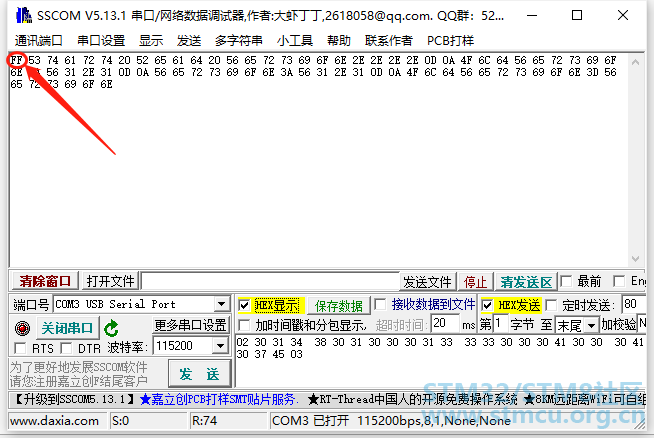Screen dimensions: 654x438
Task: Expand the baud rate 115200 dropdown
Action: pyautogui.click(x=220, y=346)
